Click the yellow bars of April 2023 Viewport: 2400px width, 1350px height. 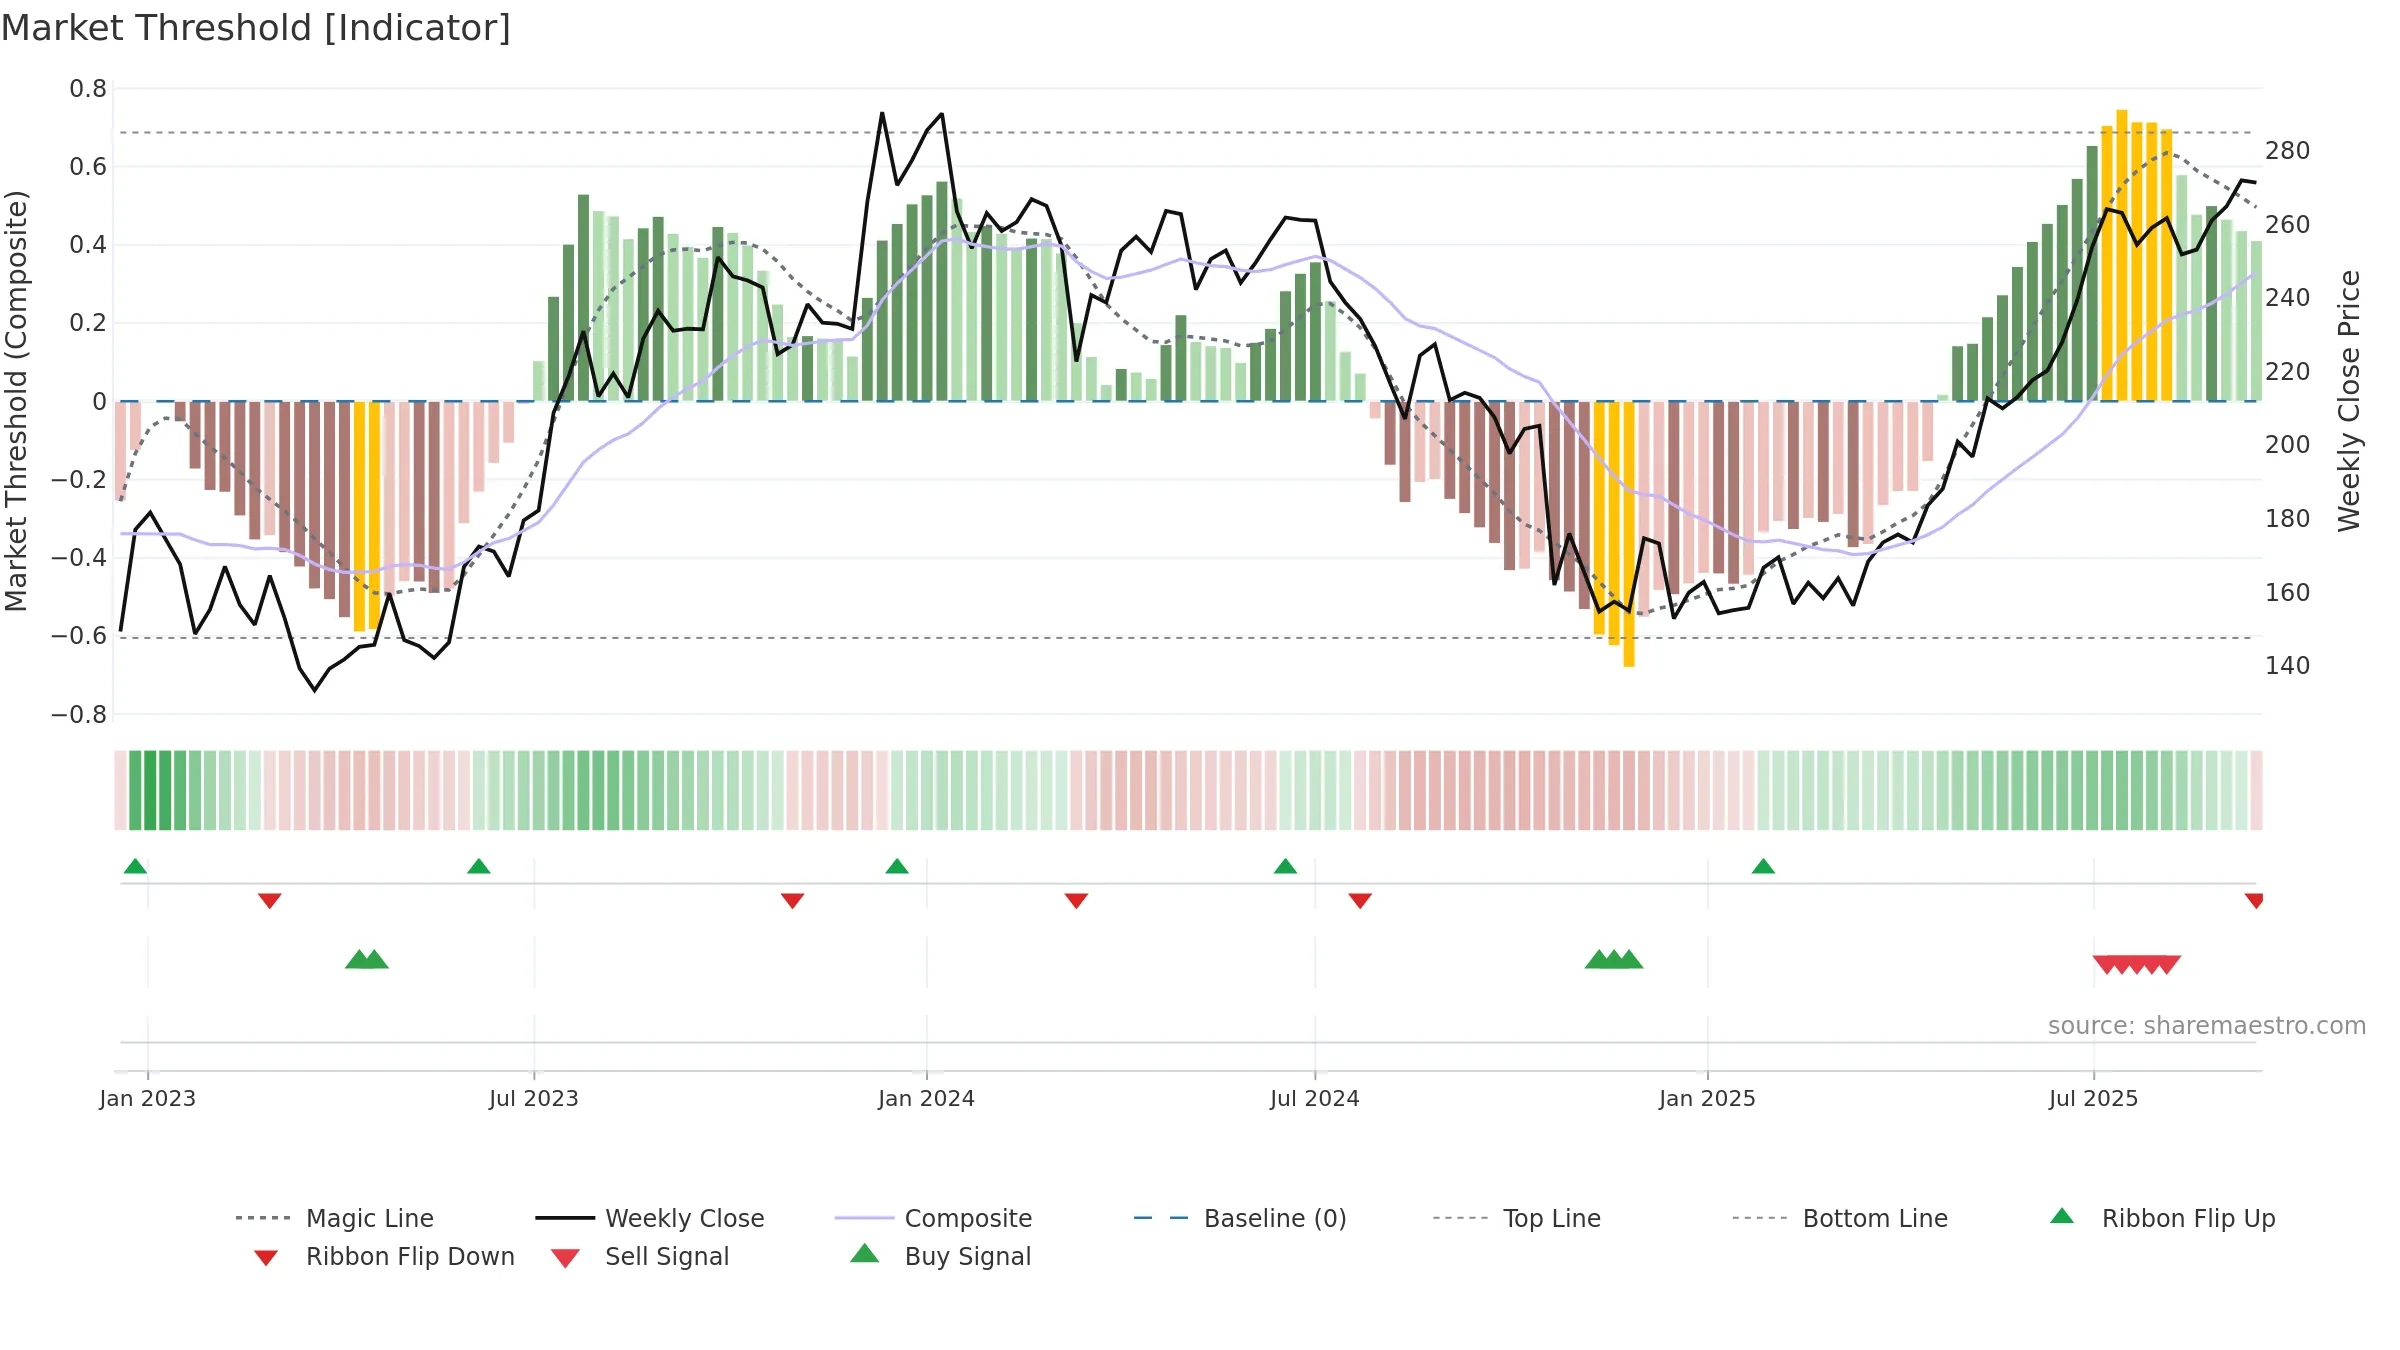(367, 516)
